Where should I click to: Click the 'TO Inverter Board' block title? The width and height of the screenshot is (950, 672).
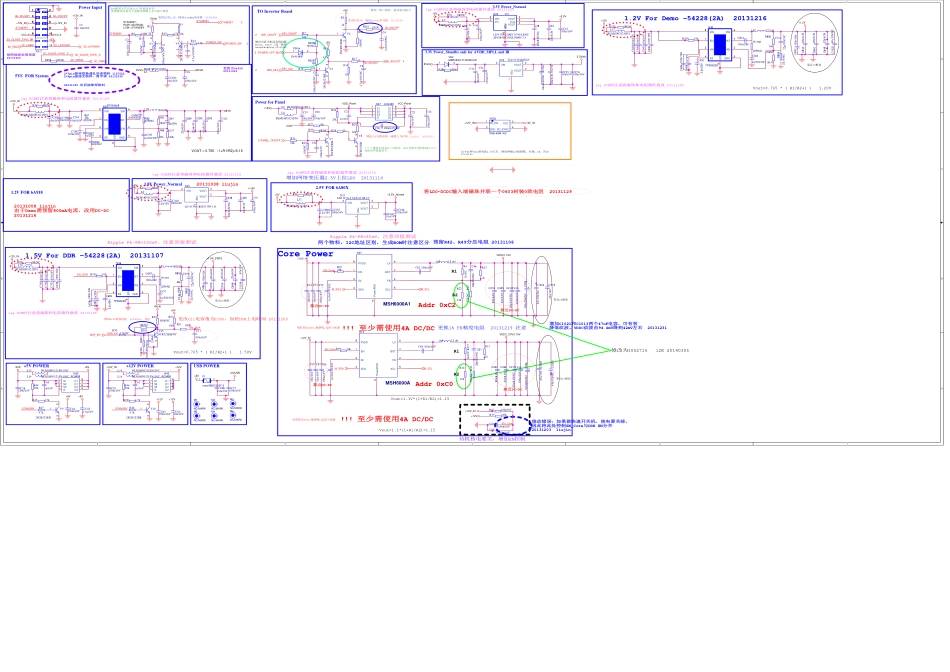(x=275, y=11)
